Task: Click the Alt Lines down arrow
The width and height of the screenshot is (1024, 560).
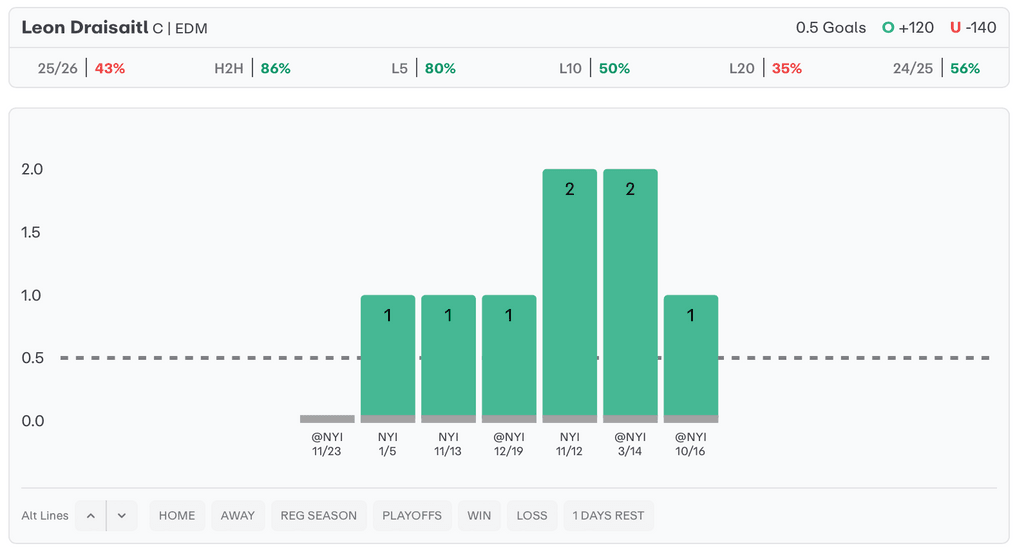Action: pyautogui.click(x=121, y=516)
